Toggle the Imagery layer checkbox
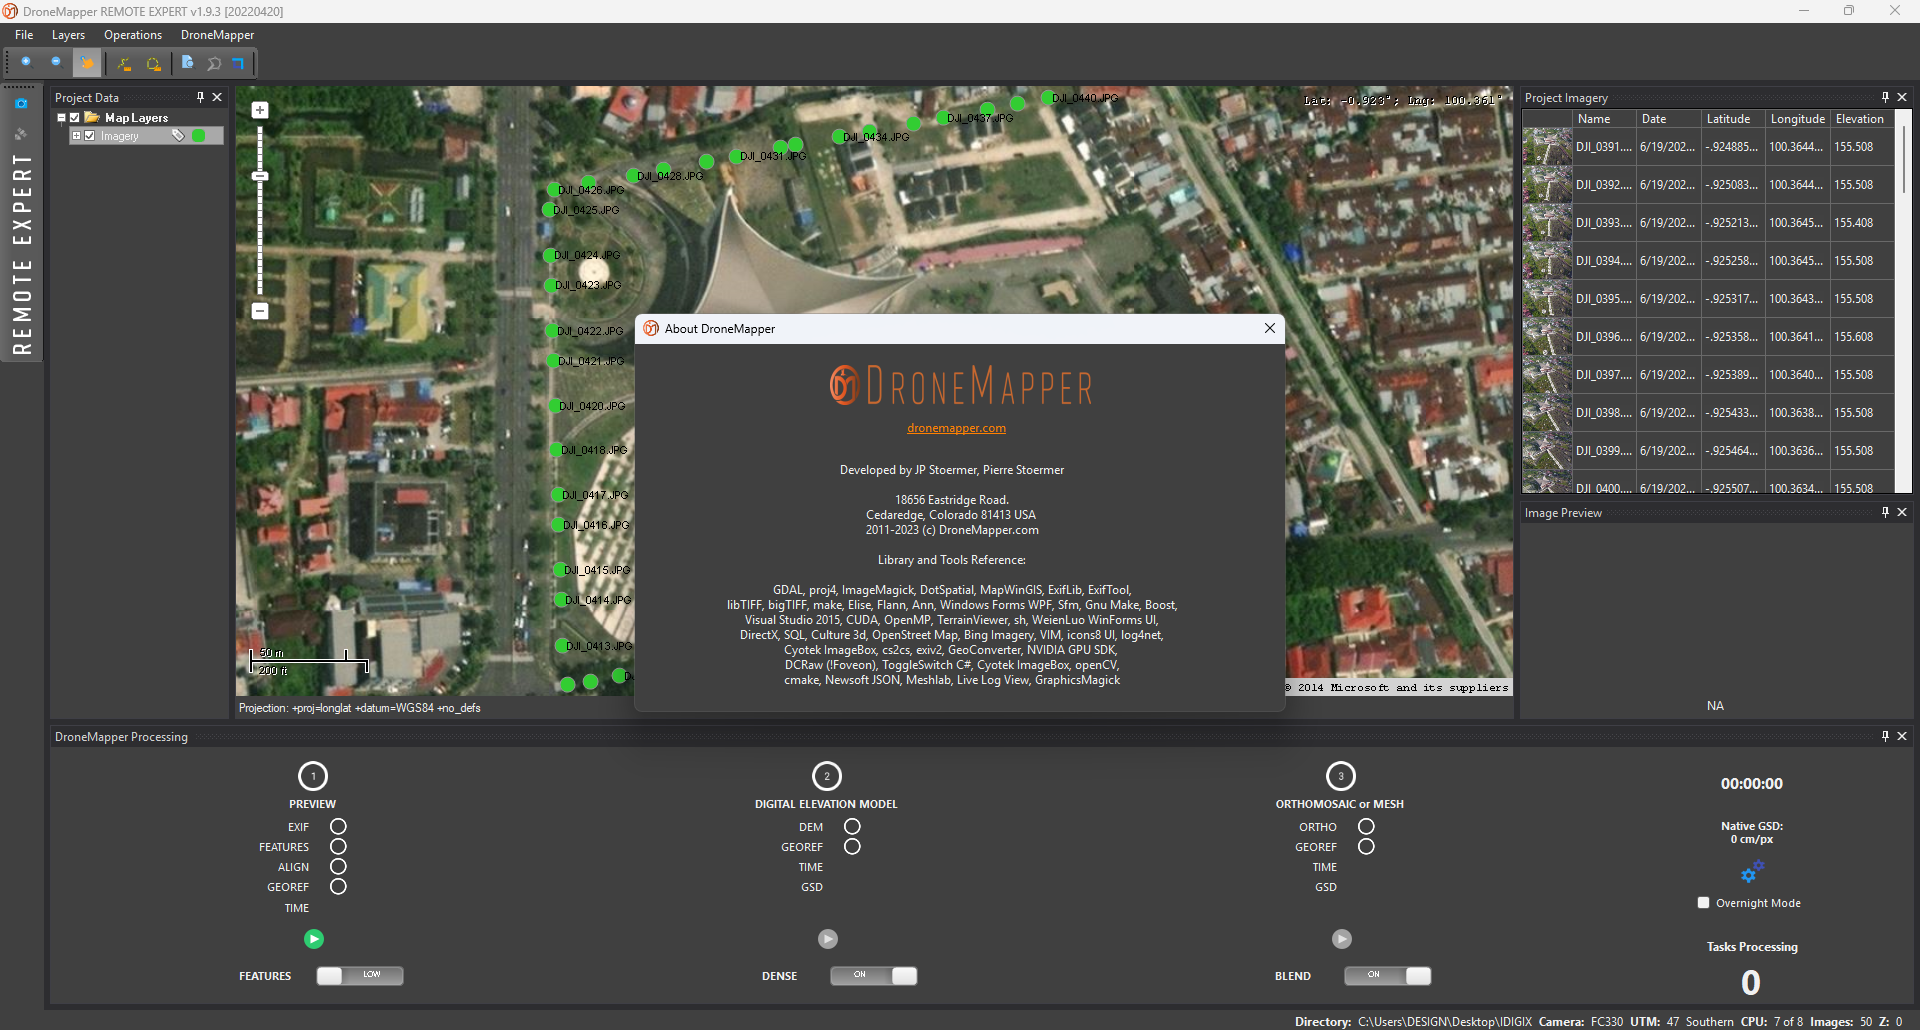Viewport: 1920px width, 1030px height. 89,136
